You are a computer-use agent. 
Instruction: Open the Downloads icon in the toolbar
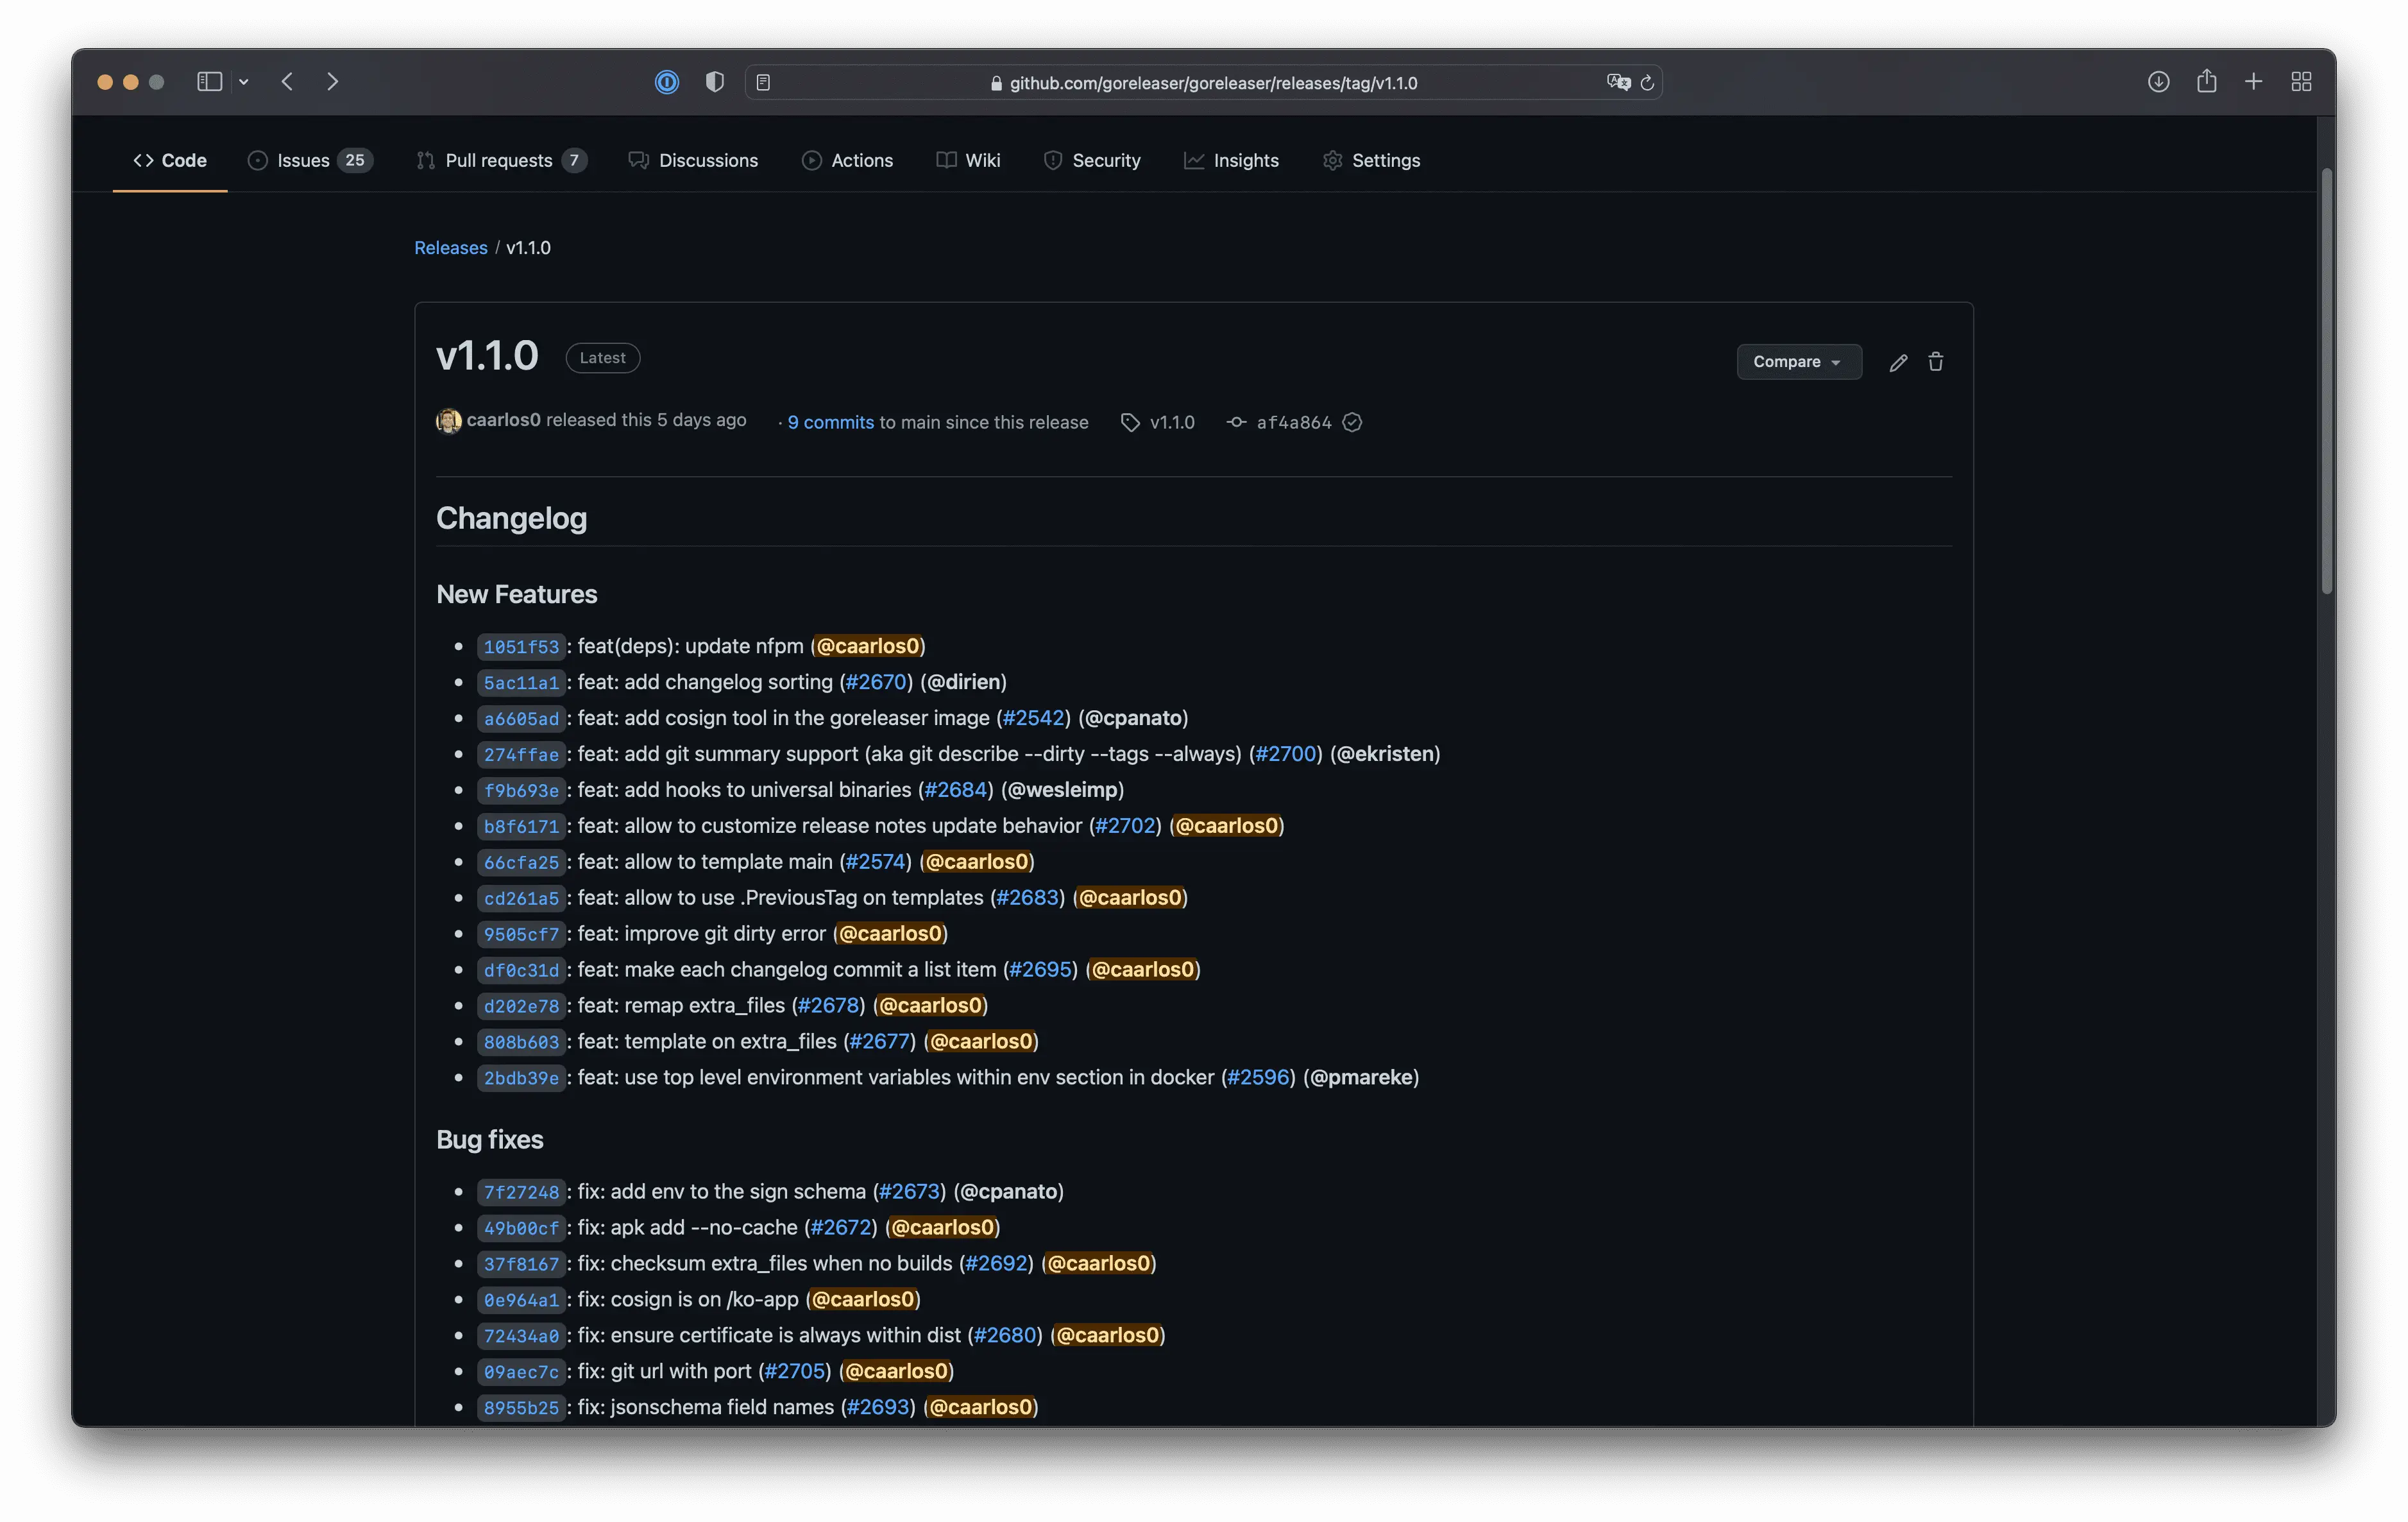(2159, 82)
